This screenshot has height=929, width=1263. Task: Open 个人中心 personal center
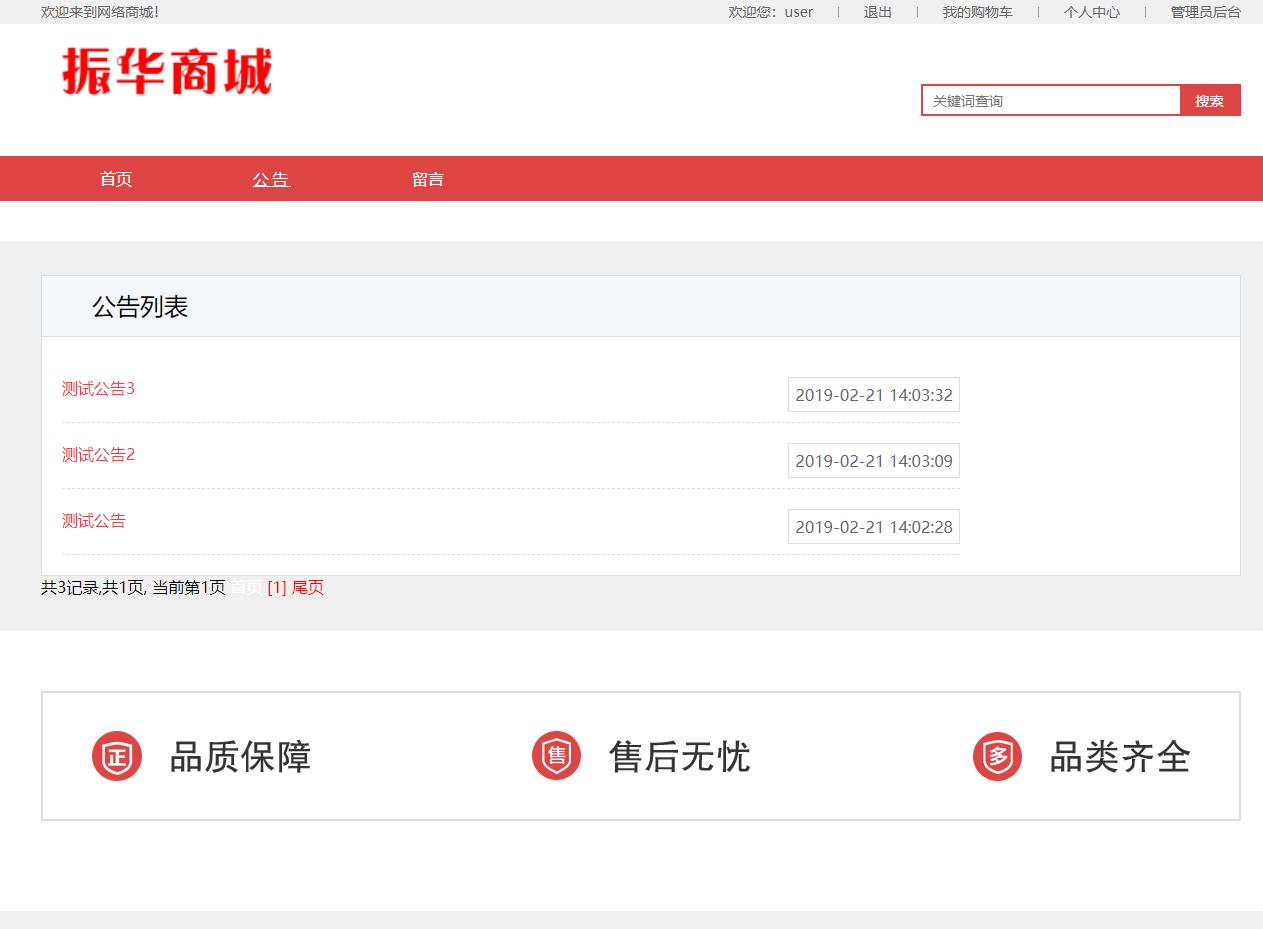[x=1091, y=12]
